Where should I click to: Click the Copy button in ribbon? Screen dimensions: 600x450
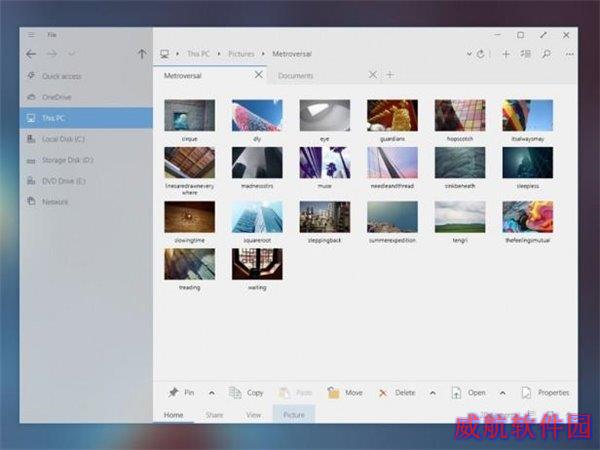click(x=246, y=393)
